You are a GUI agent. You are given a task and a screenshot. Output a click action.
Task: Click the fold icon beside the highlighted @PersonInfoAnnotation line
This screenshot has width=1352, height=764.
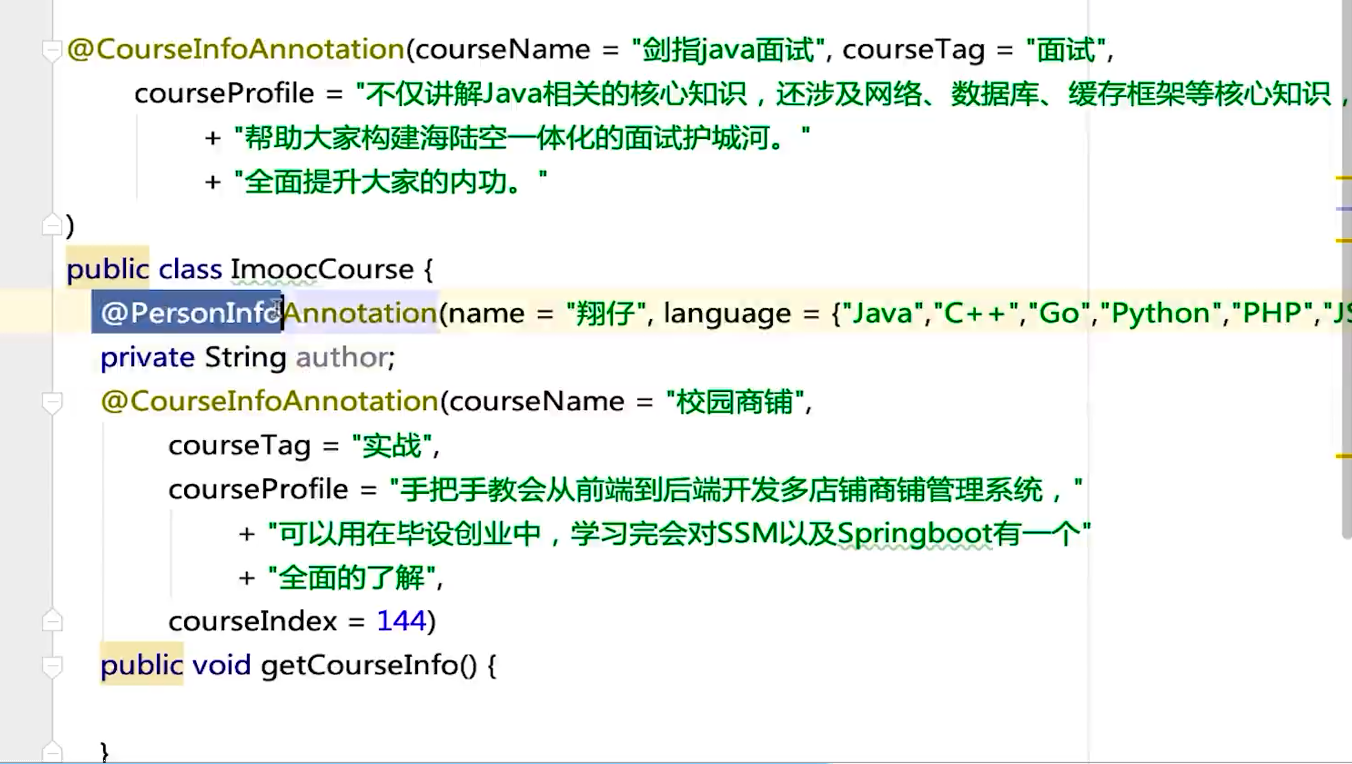point(53,311)
